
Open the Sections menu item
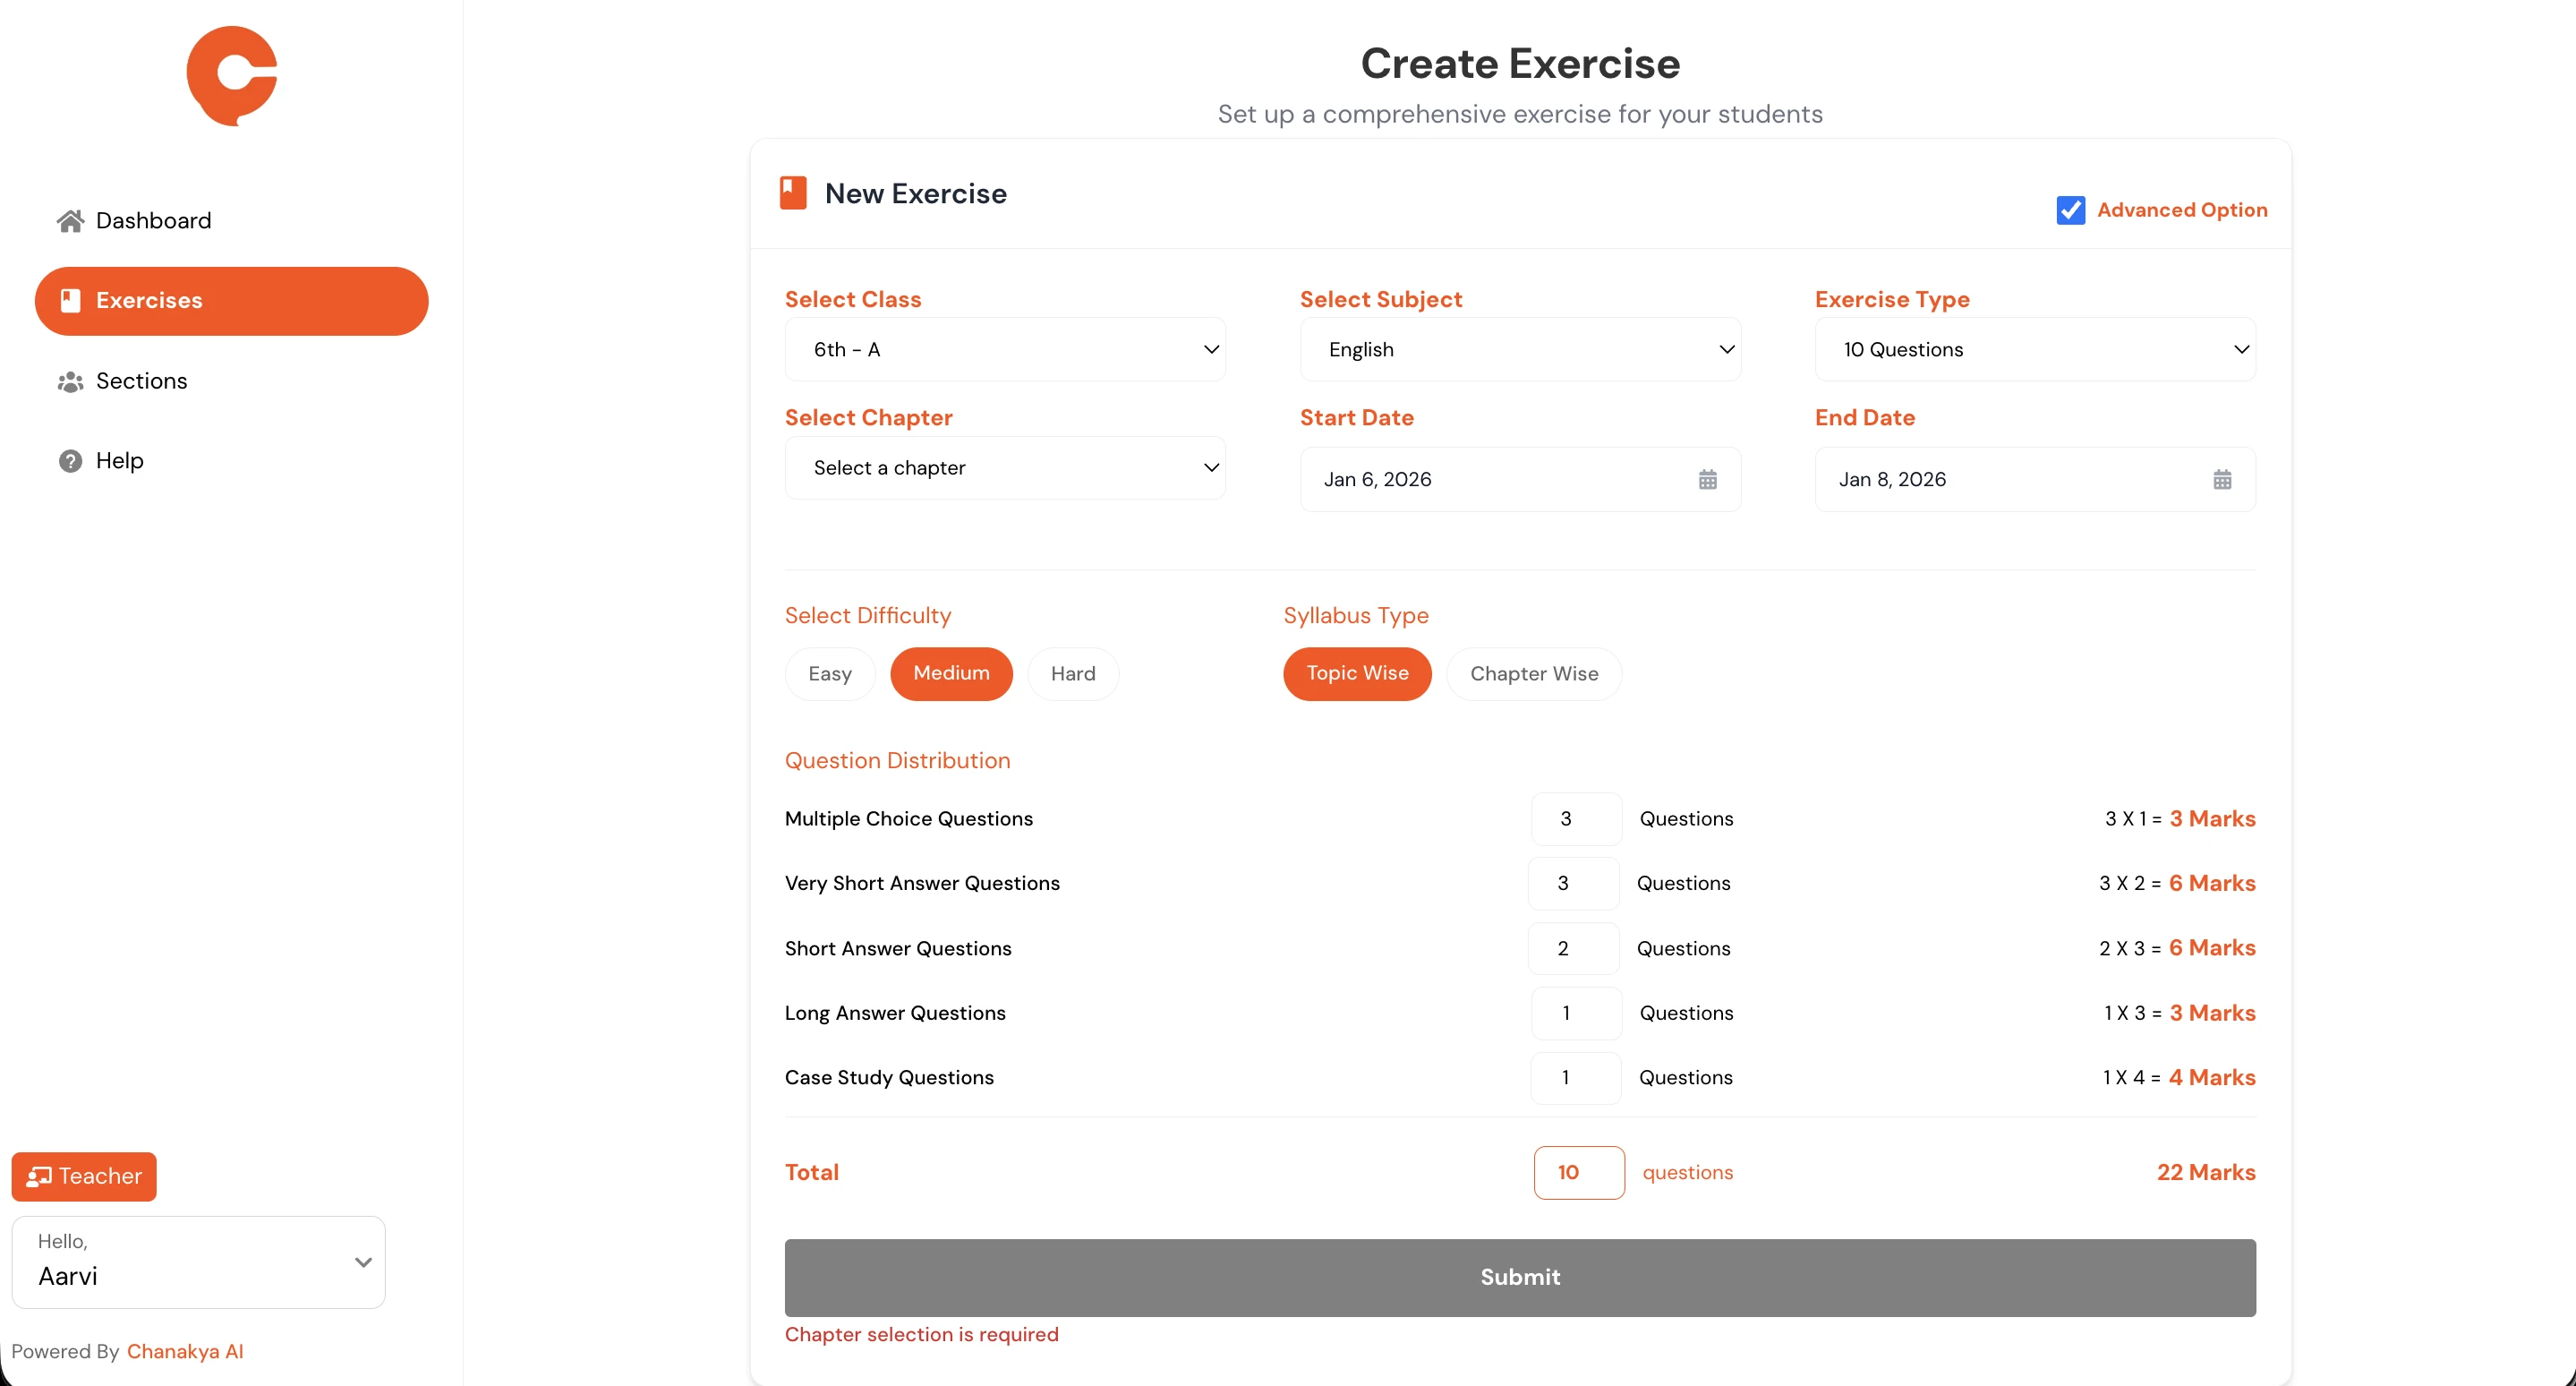pyautogui.click(x=141, y=382)
